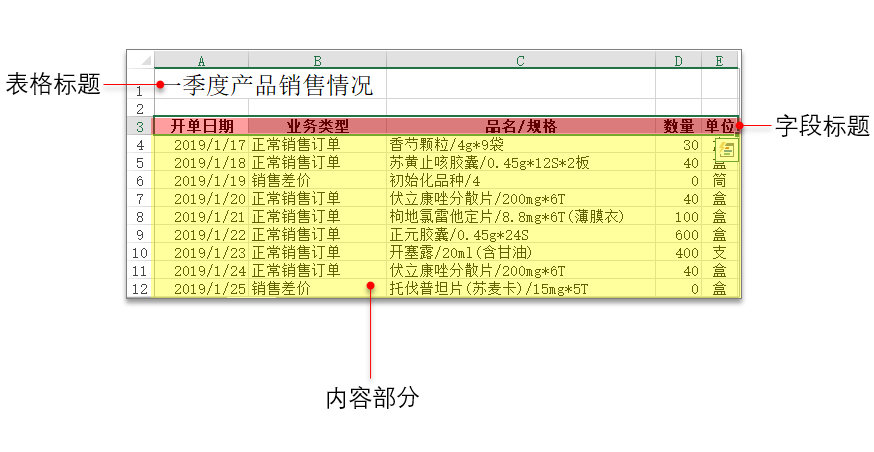Screen dimensions: 874x452
Task: Select date cell 2019/1/25
Action: pos(201,288)
